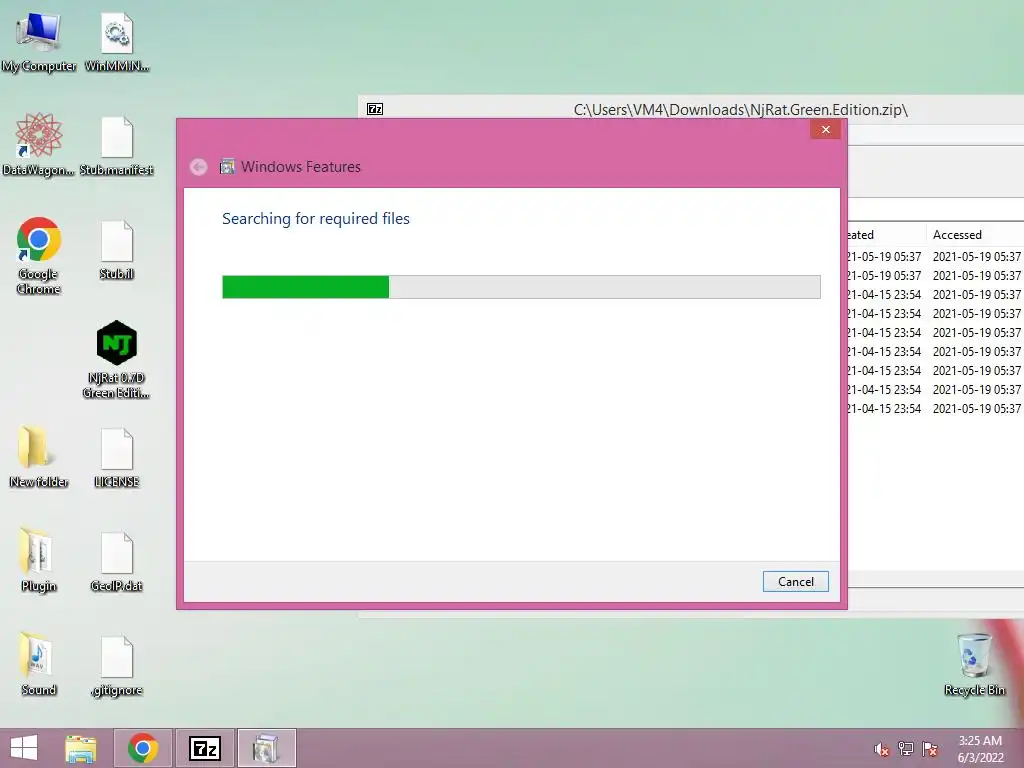Open the New folder desktop icon
This screenshot has width=1024, height=768.
39,457
